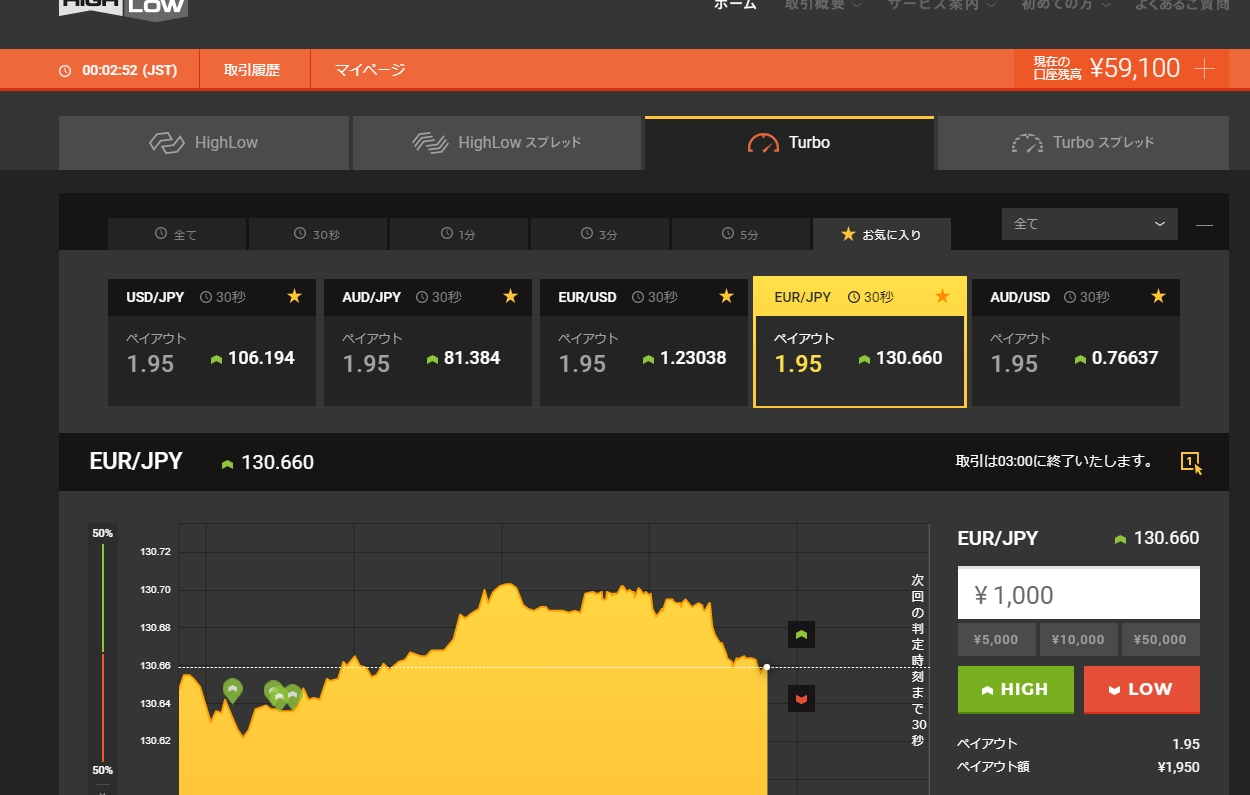Click the 130.62 chart axis label
Screen dimensions: 1250x795
156,741
